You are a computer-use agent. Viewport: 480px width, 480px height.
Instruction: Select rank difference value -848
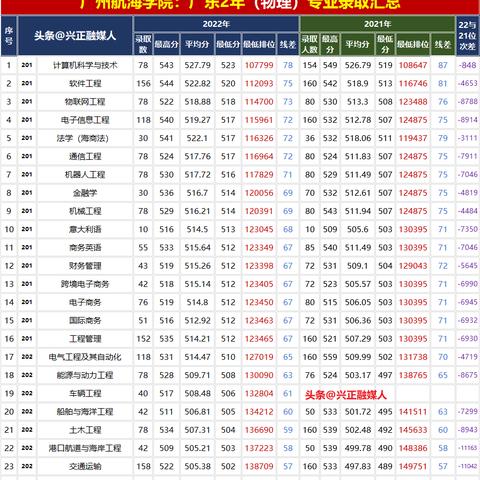pos(468,65)
